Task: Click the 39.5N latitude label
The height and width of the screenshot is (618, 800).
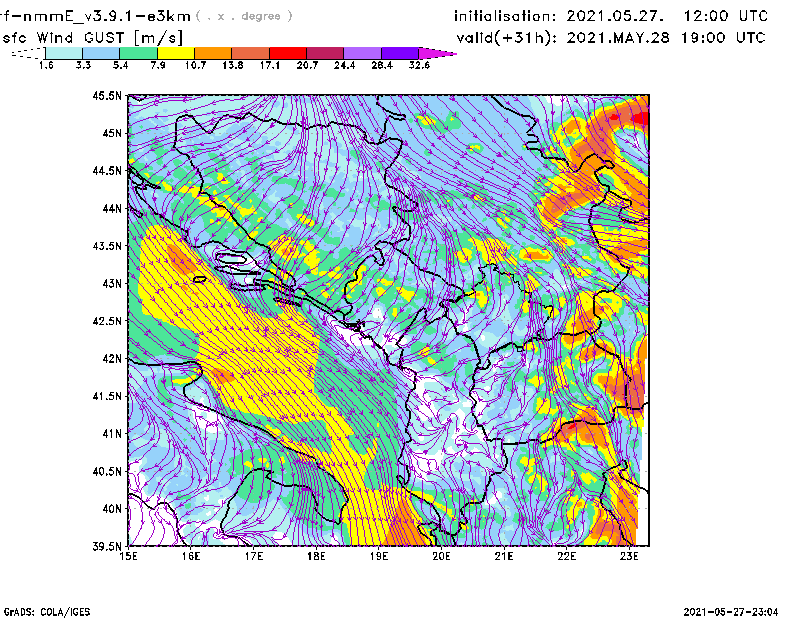Action: (x=107, y=547)
